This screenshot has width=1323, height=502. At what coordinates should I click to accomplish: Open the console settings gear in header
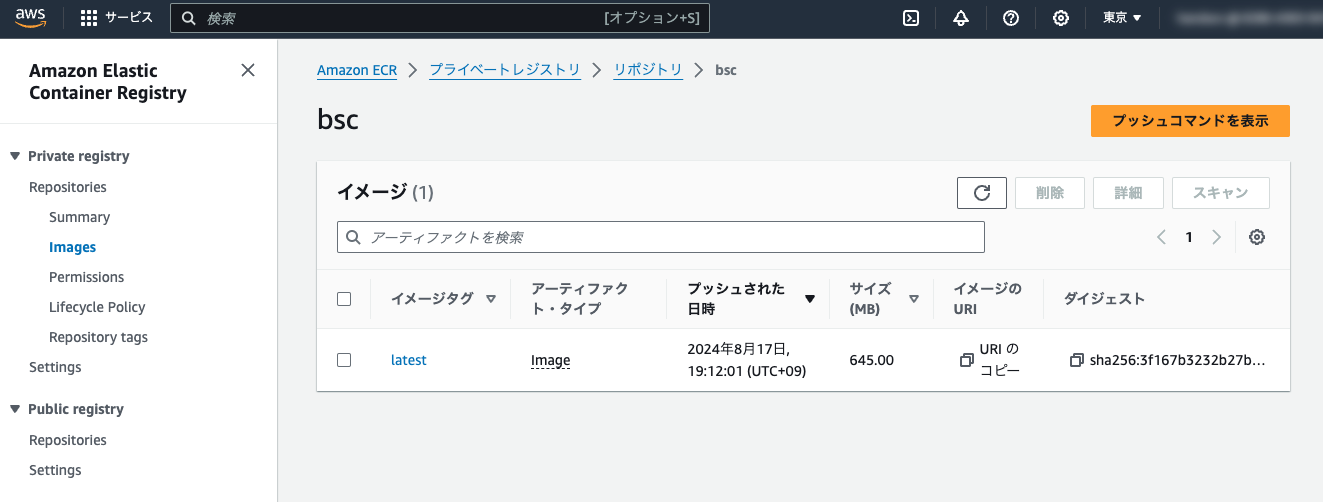[1061, 18]
